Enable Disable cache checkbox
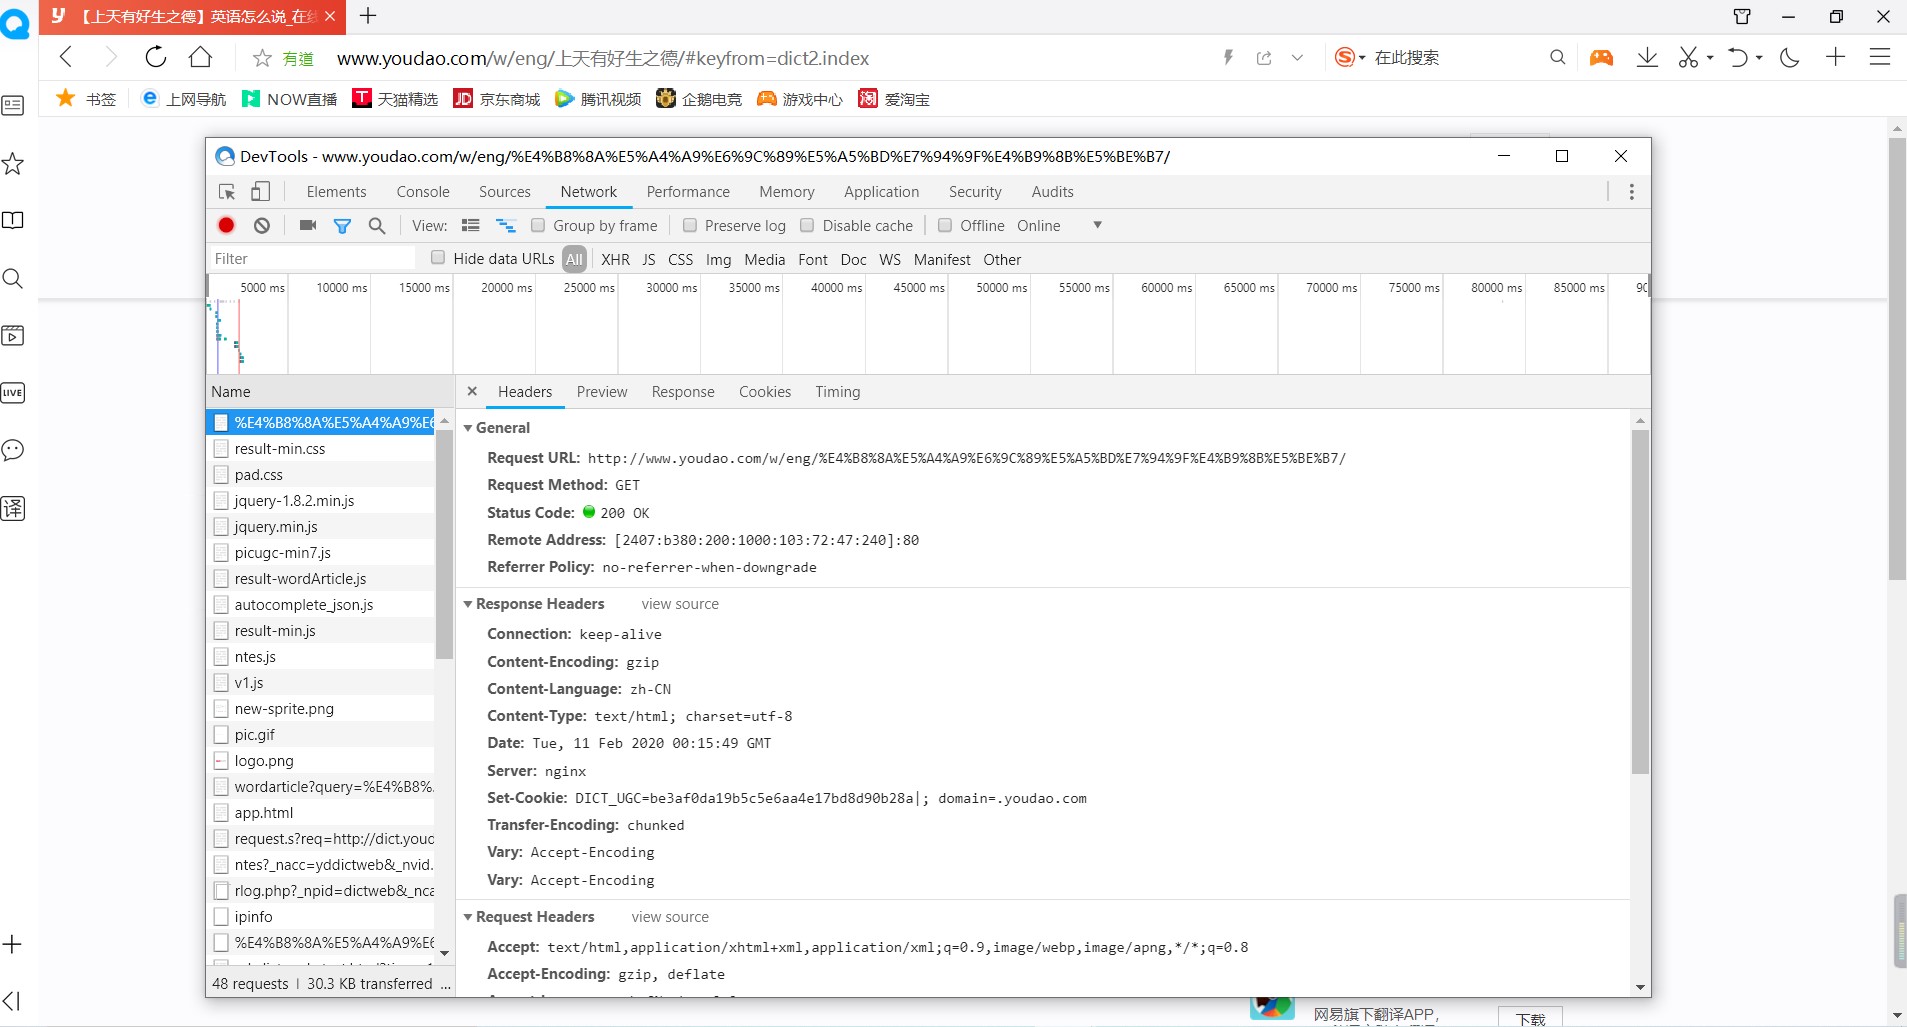This screenshot has width=1907, height=1027. pyautogui.click(x=807, y=225)
